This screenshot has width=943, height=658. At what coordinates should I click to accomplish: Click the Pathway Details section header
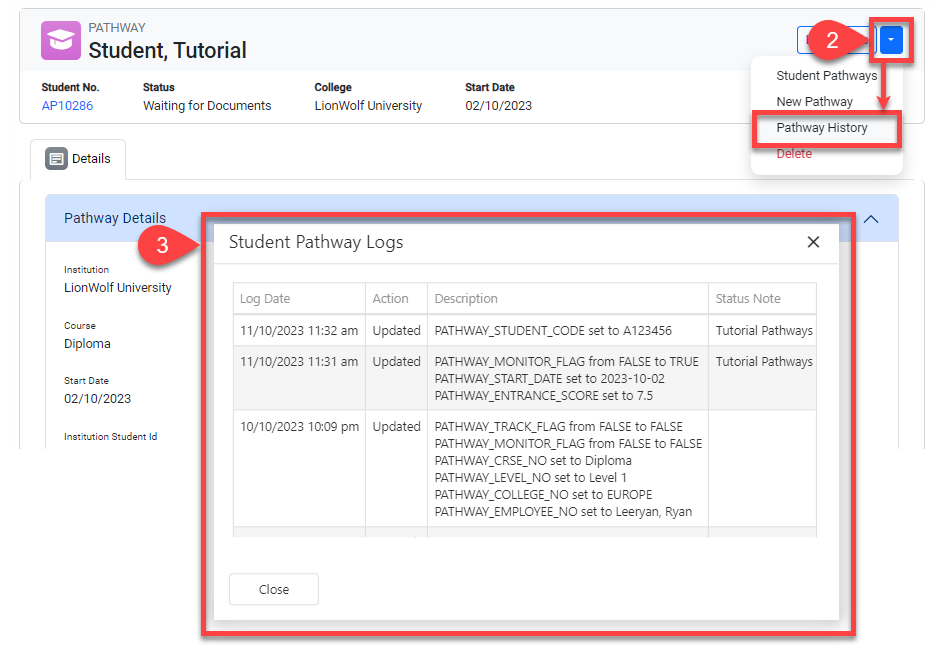[x=115, y=218]
